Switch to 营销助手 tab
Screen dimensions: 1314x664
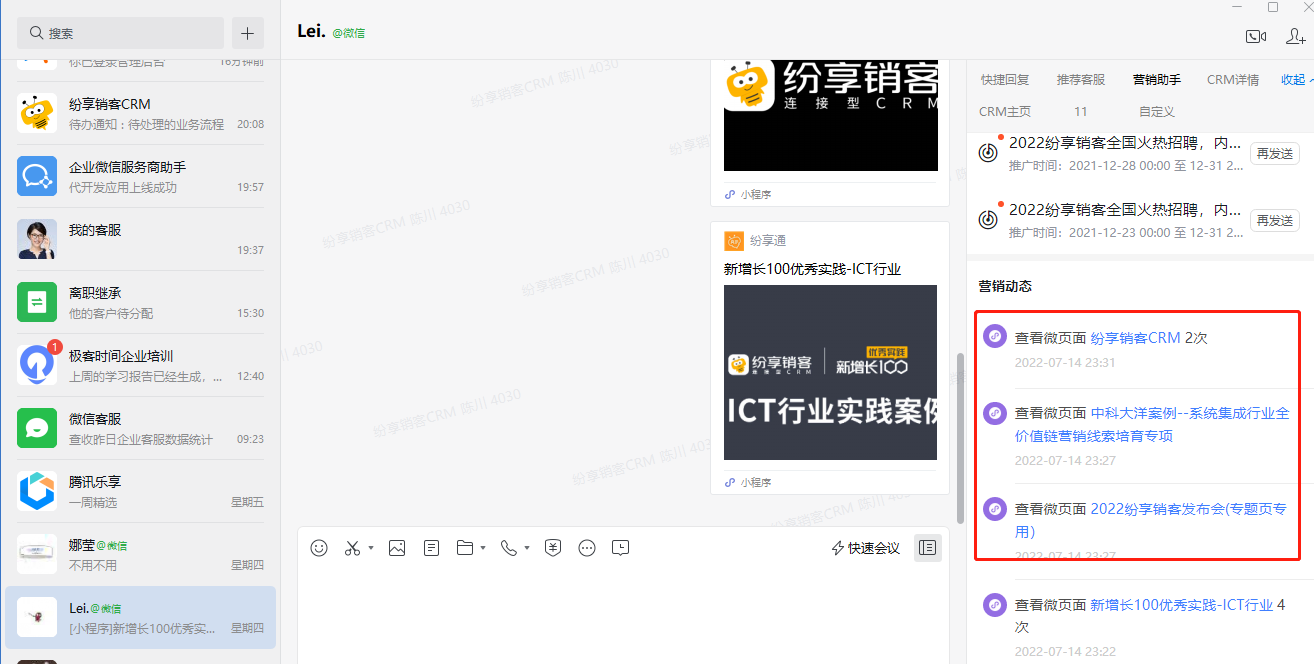click(x=1157, y=80)
